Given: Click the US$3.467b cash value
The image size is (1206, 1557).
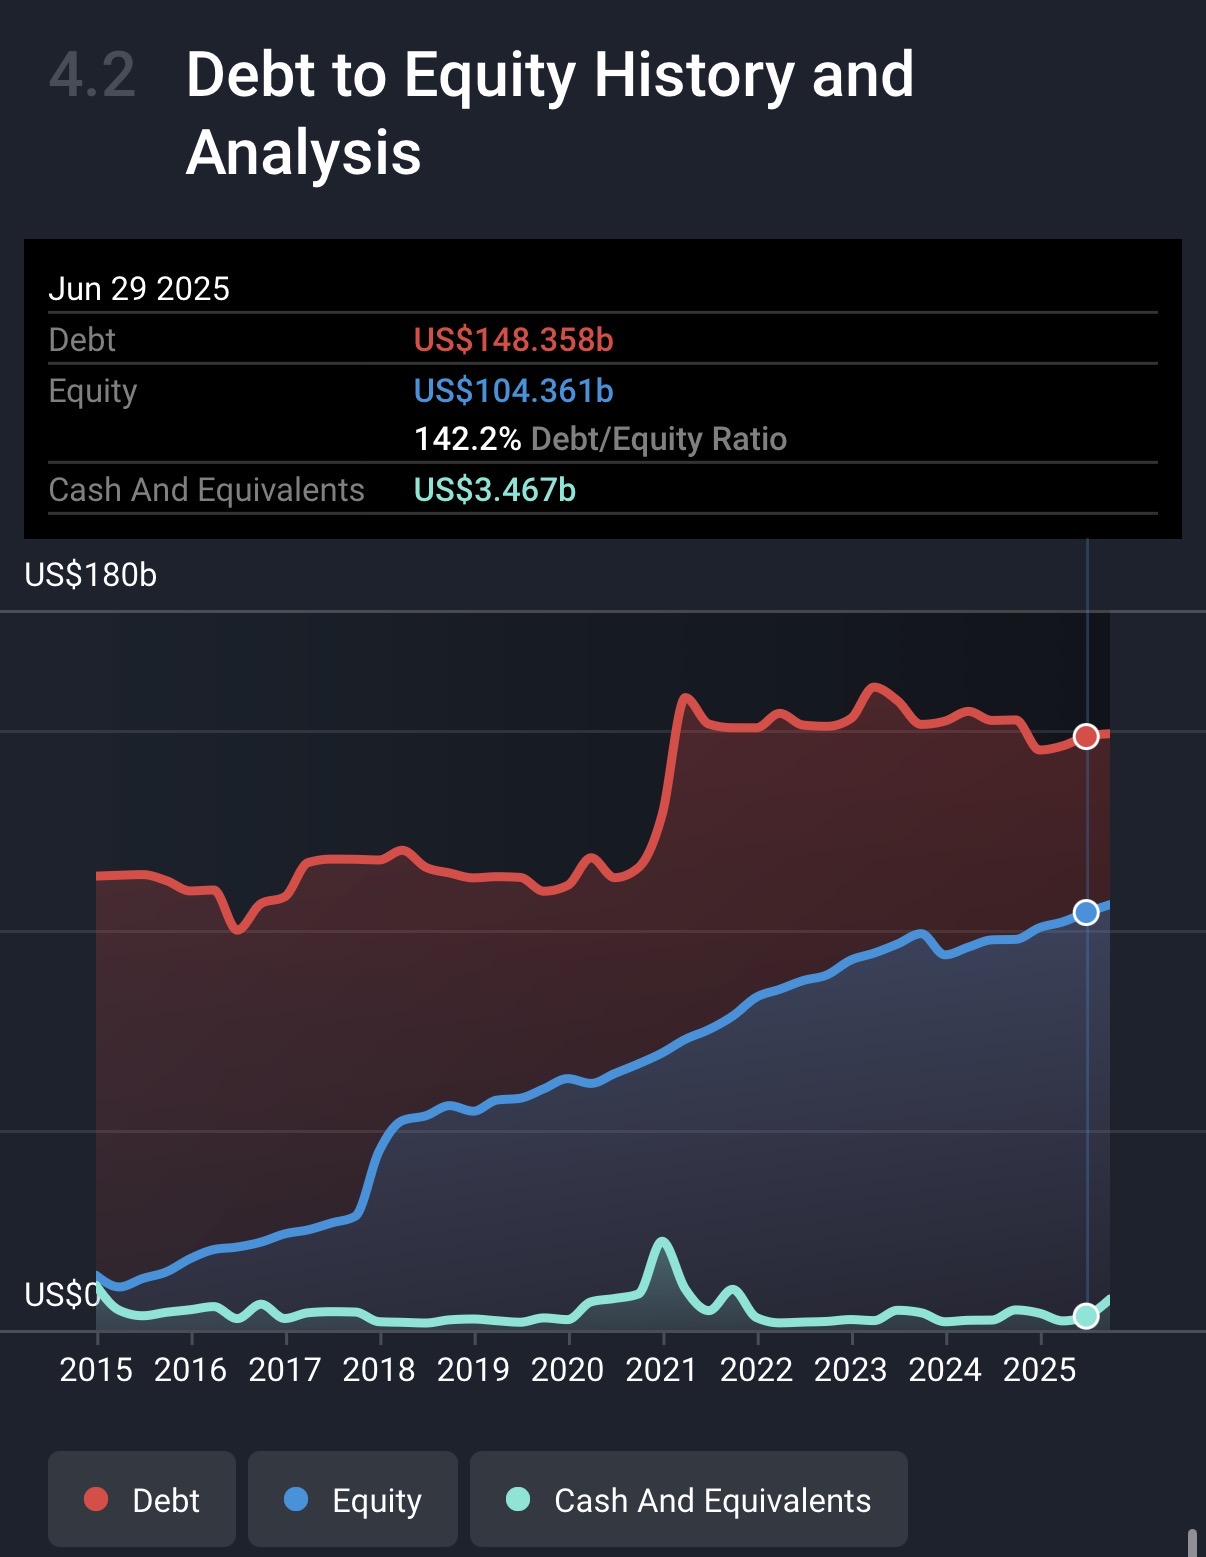Looking at the screenshot, I should click(x=495, y=490).
